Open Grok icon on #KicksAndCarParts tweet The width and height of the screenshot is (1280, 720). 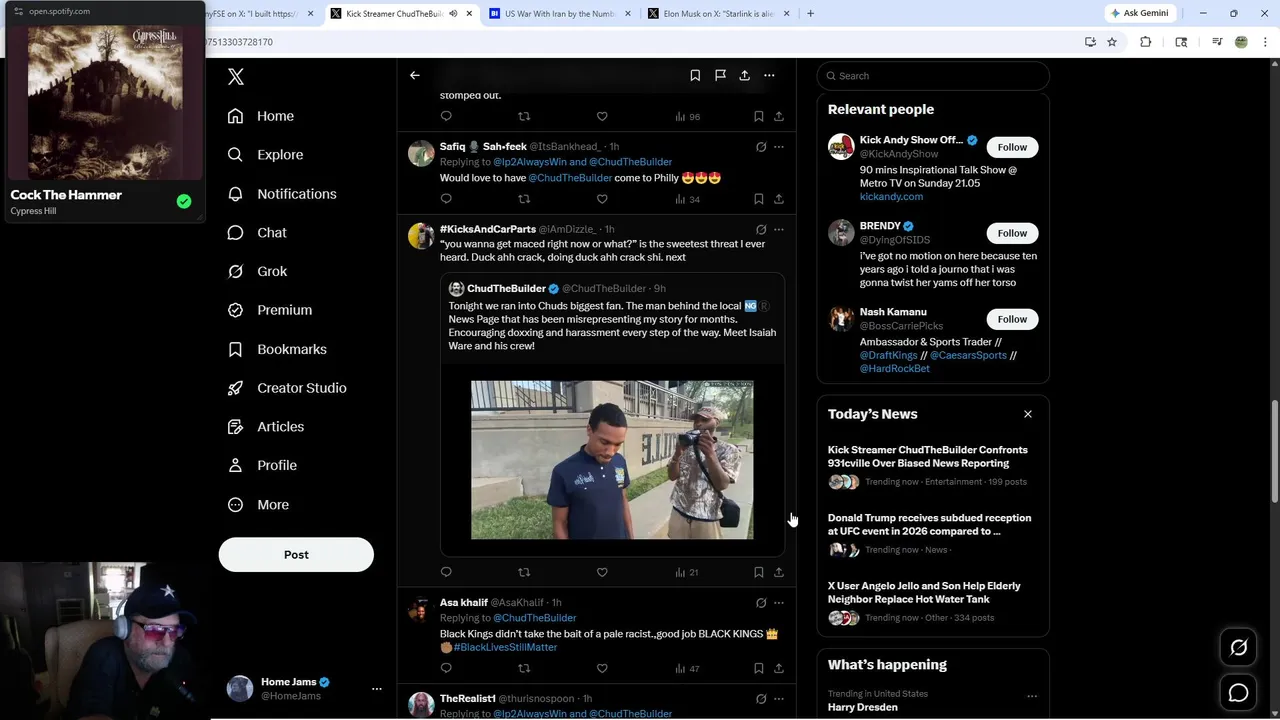point(761,229)
